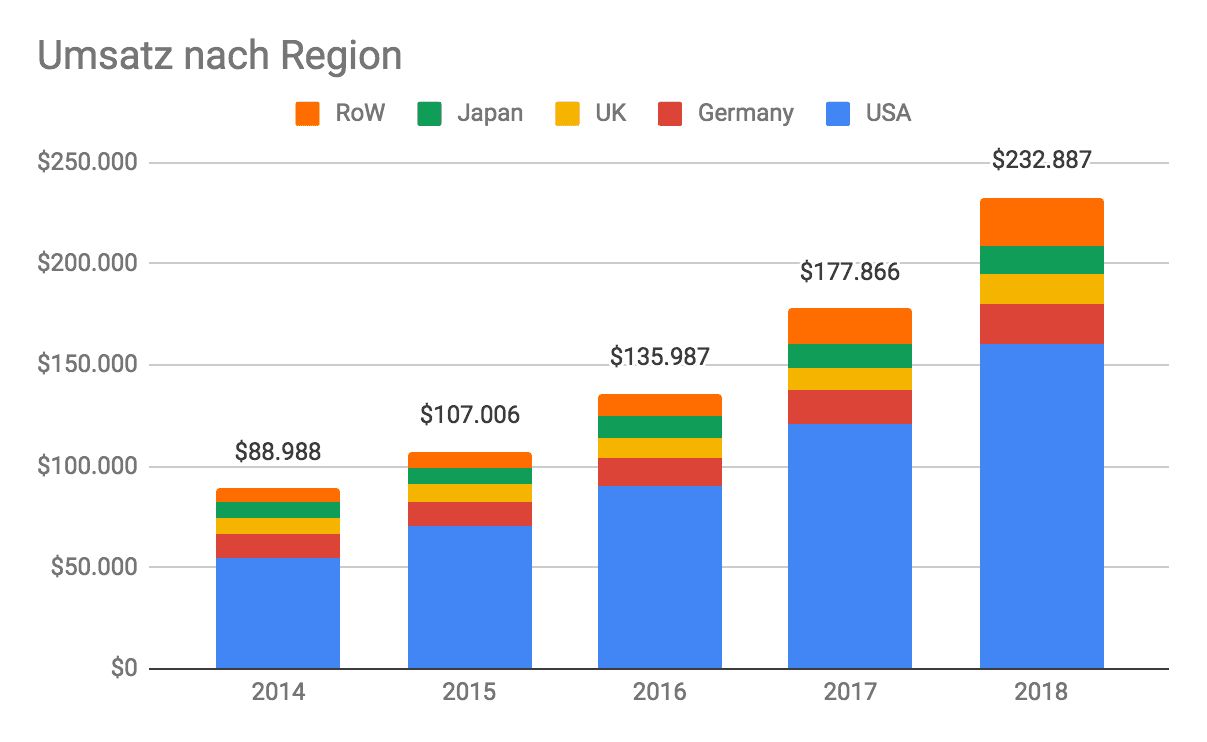
Task: Click the $150.000 y-axis label
Action: pos(85,365)
